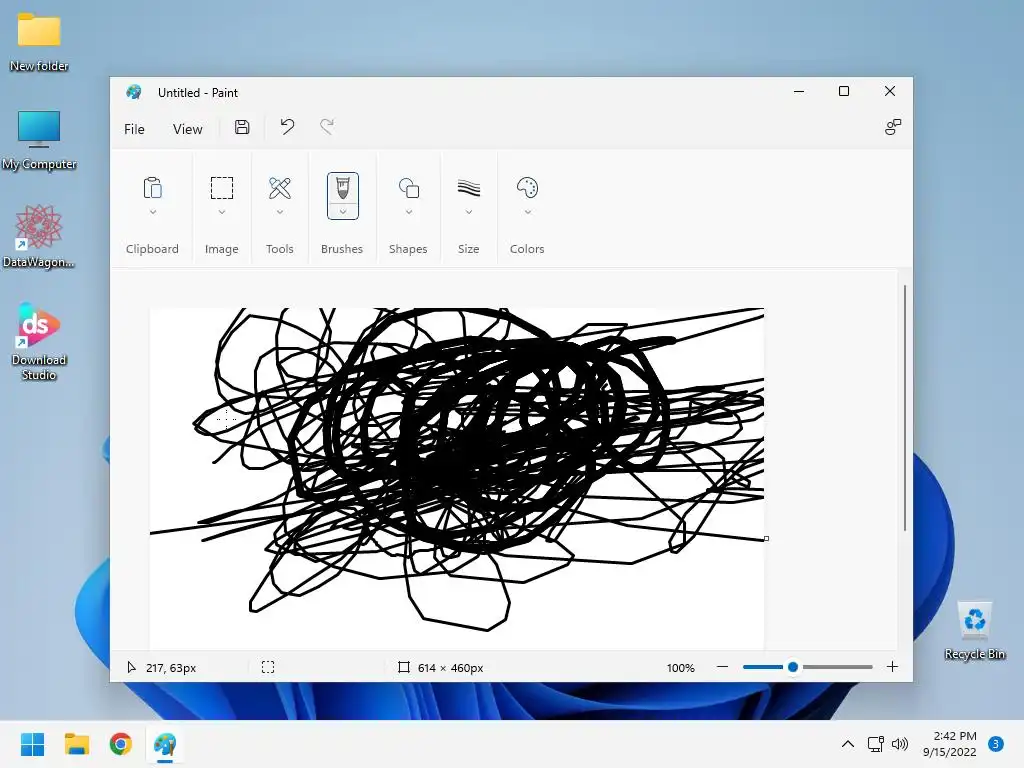The width and height of the screenshot is (1024, 768).
Task: Click the Paint app icon in title bar
Action: click(134, 92)
